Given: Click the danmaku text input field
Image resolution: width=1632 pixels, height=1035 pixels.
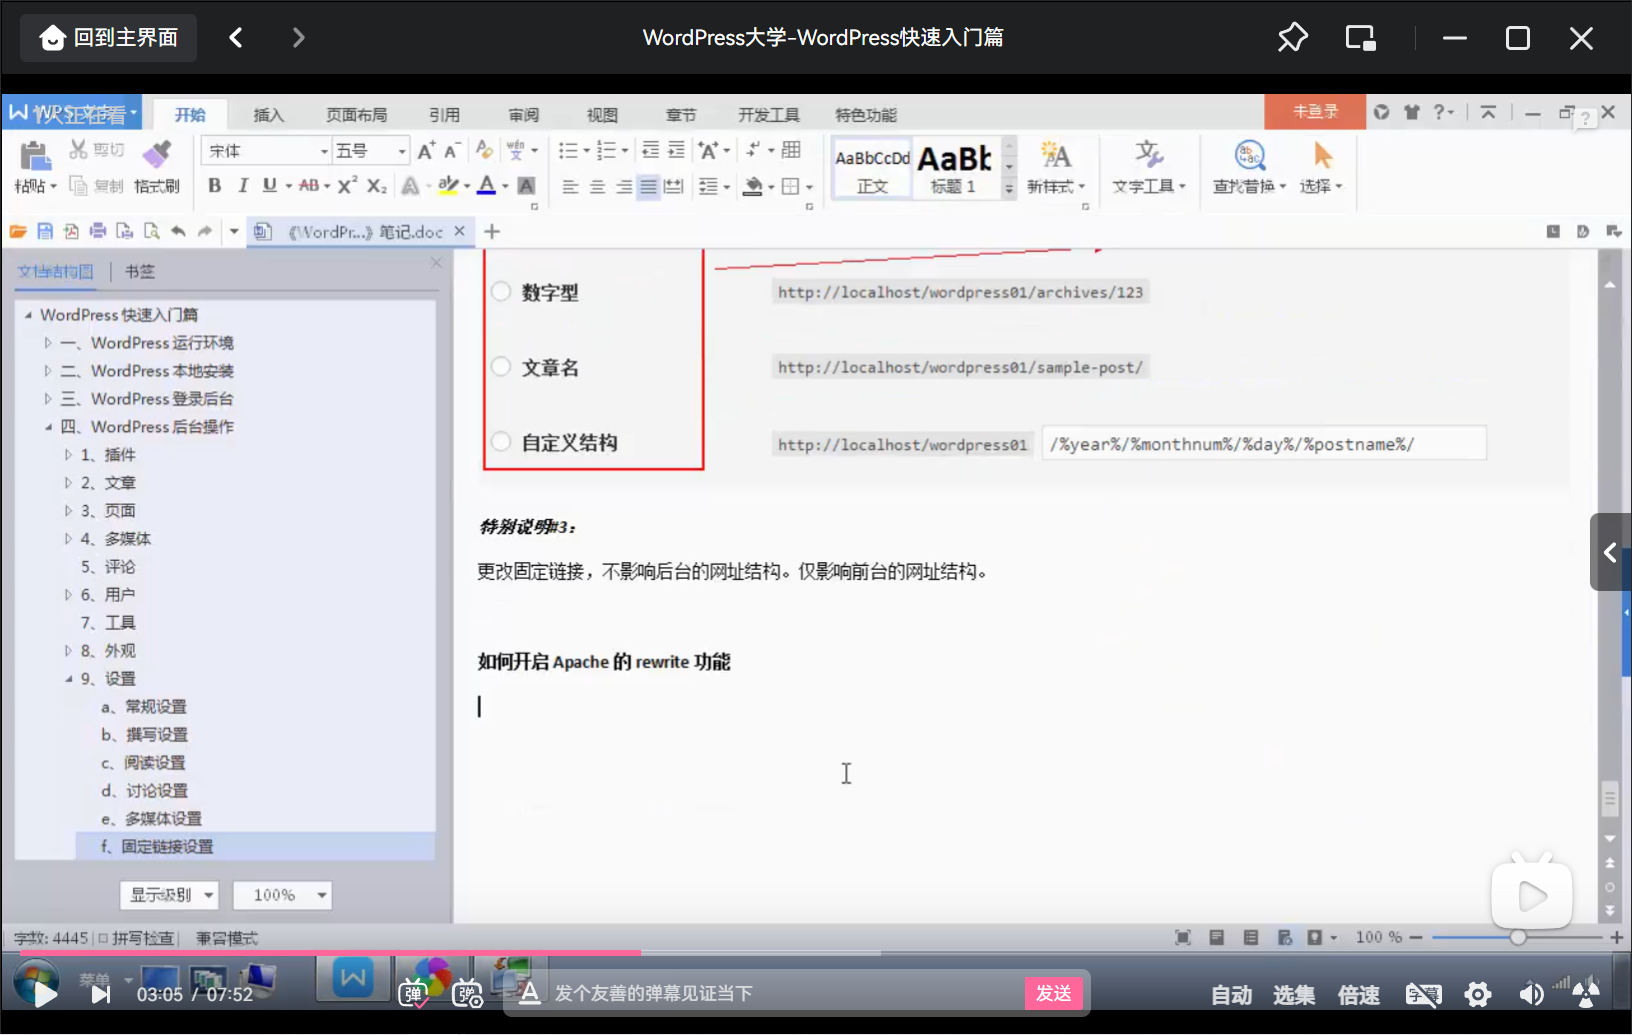Looking at the screenshot, I should [x=785, y=993].
